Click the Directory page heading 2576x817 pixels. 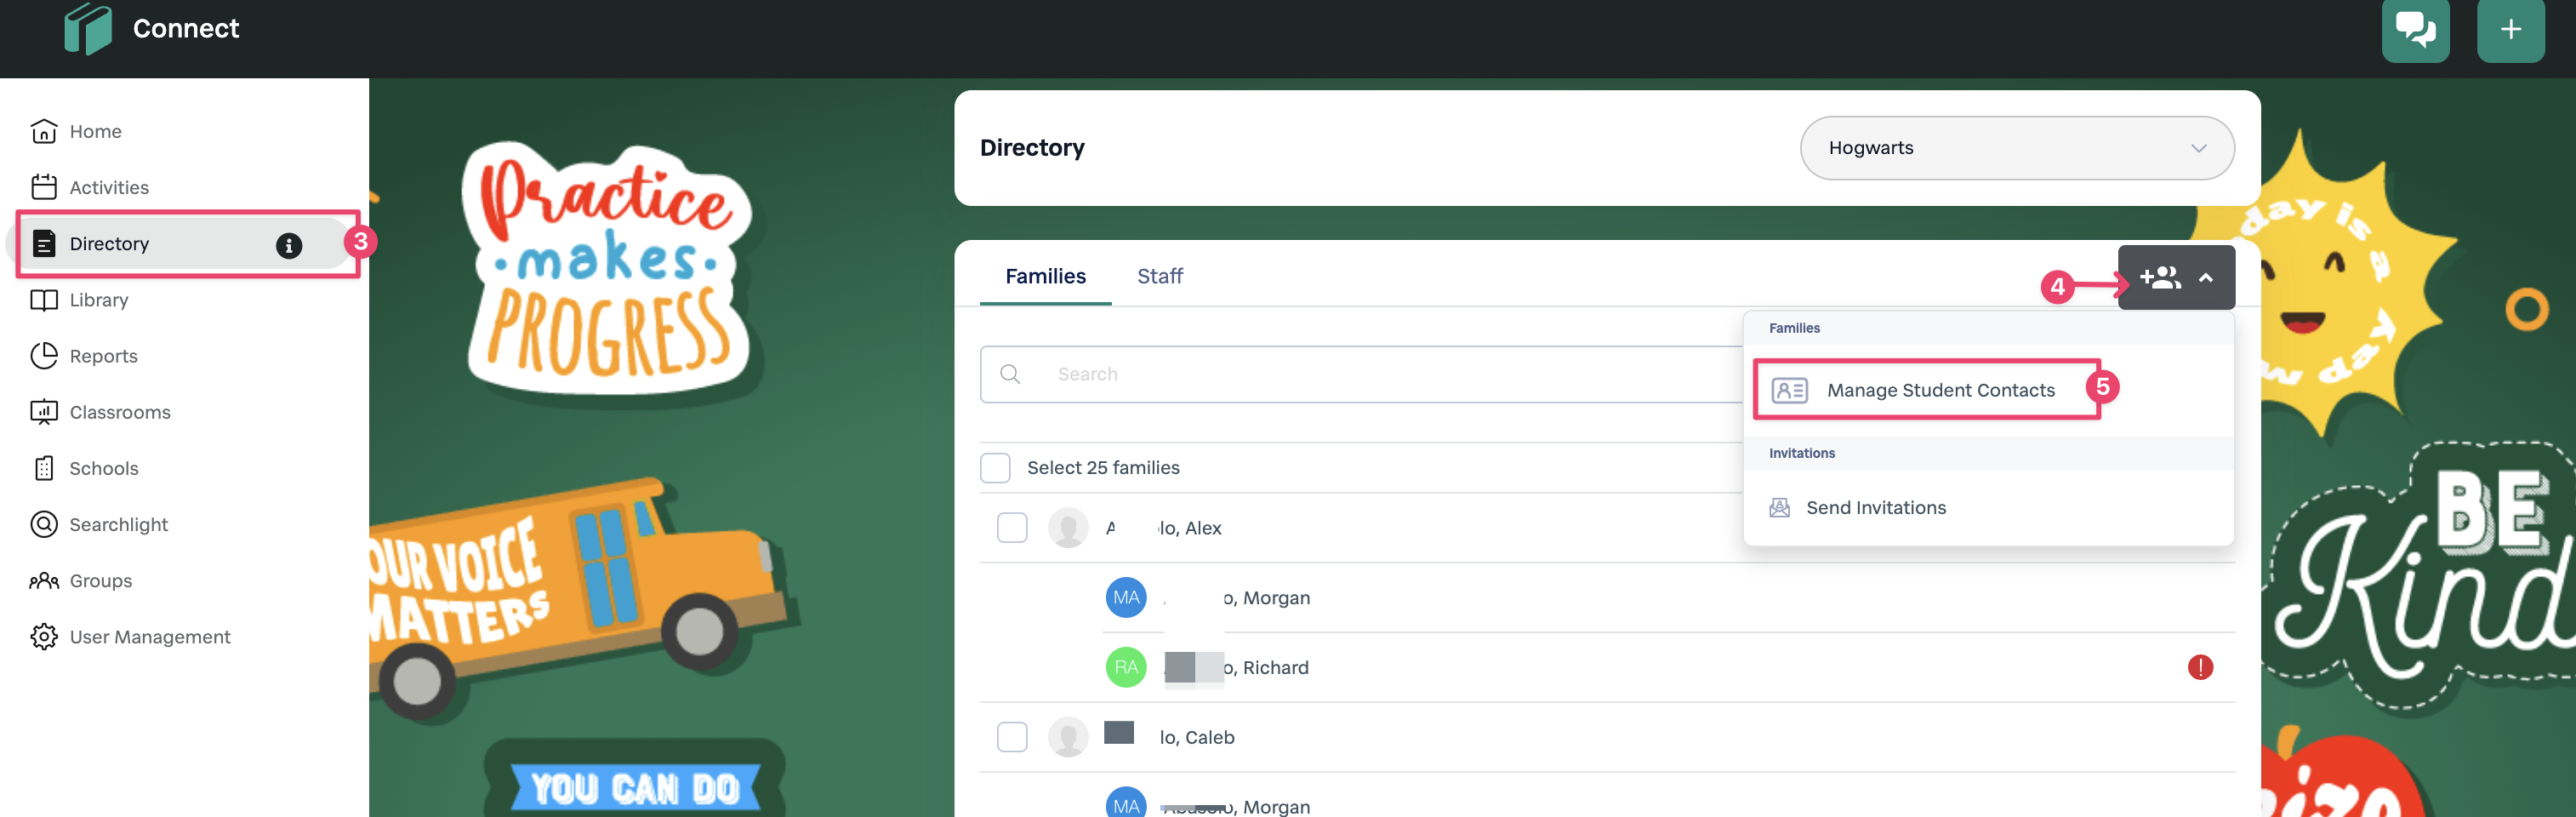[1032, 148]
